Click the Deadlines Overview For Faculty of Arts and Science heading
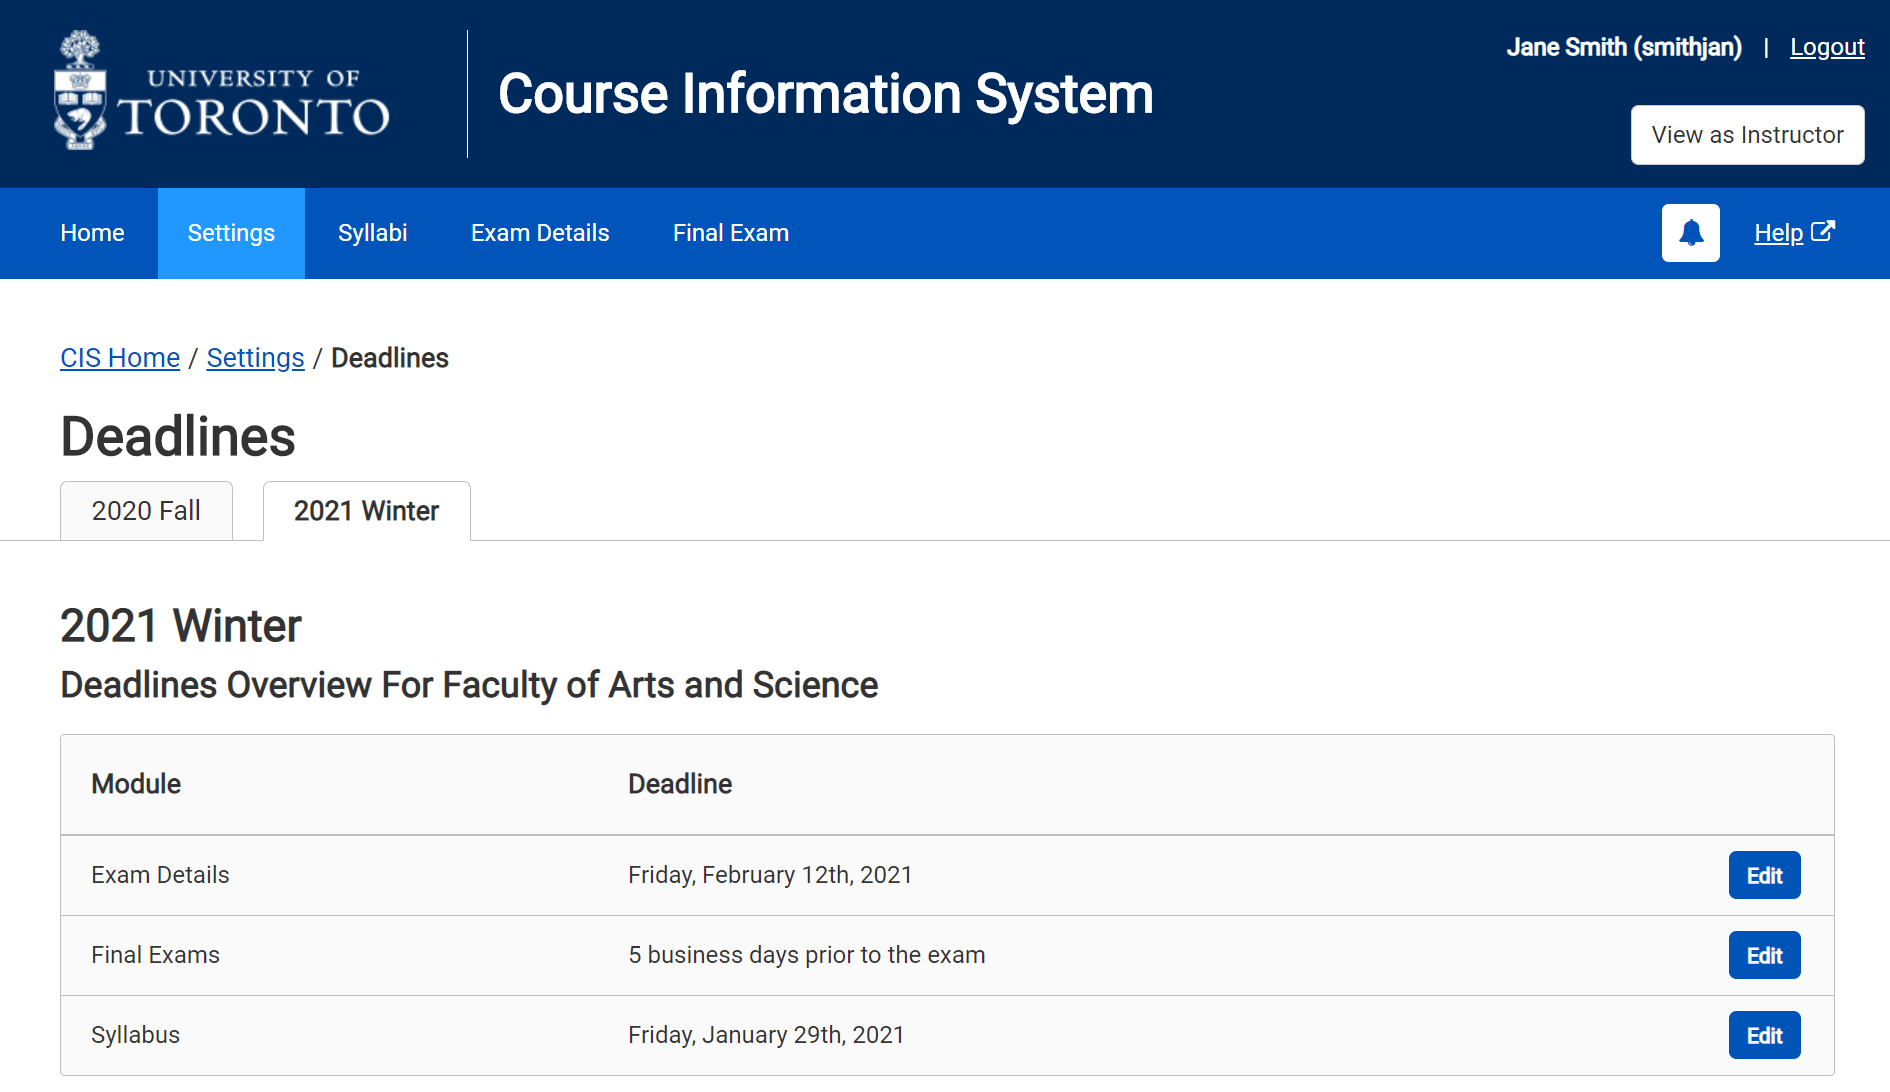The image size is (1890, 1092). (x=469, y=685)
